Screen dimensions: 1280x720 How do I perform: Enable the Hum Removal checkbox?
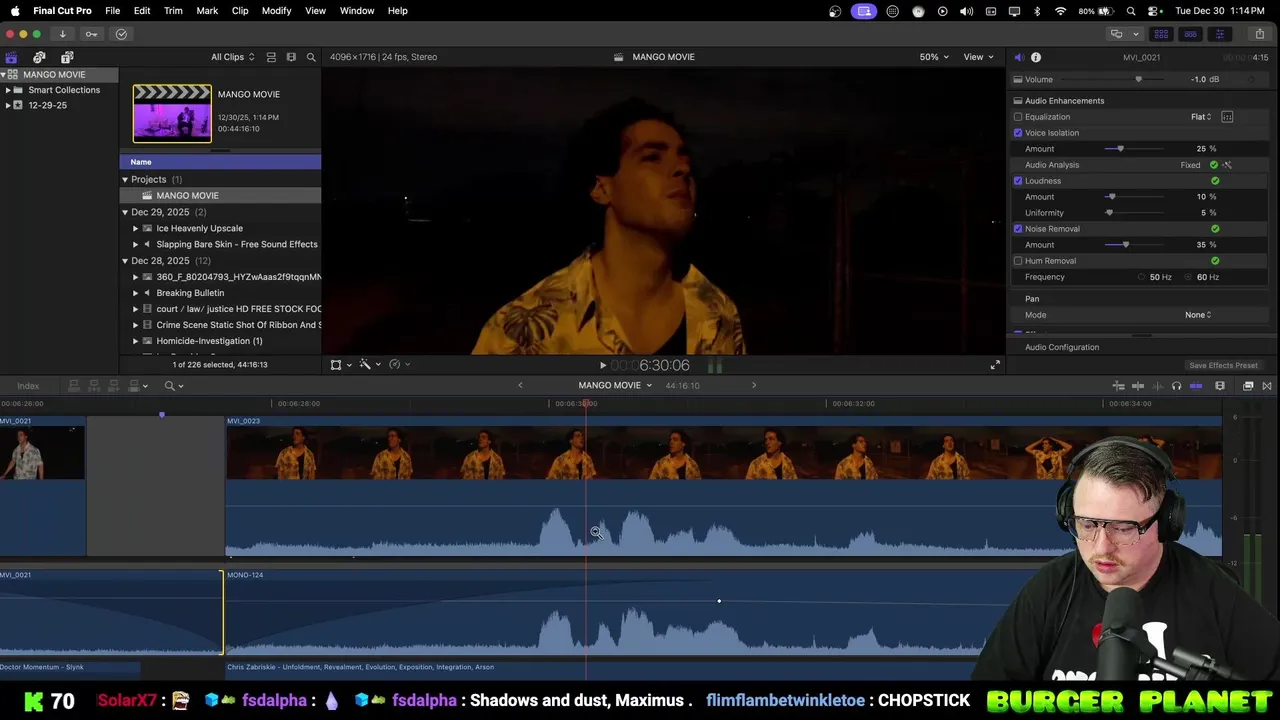tap(1018, 261)
